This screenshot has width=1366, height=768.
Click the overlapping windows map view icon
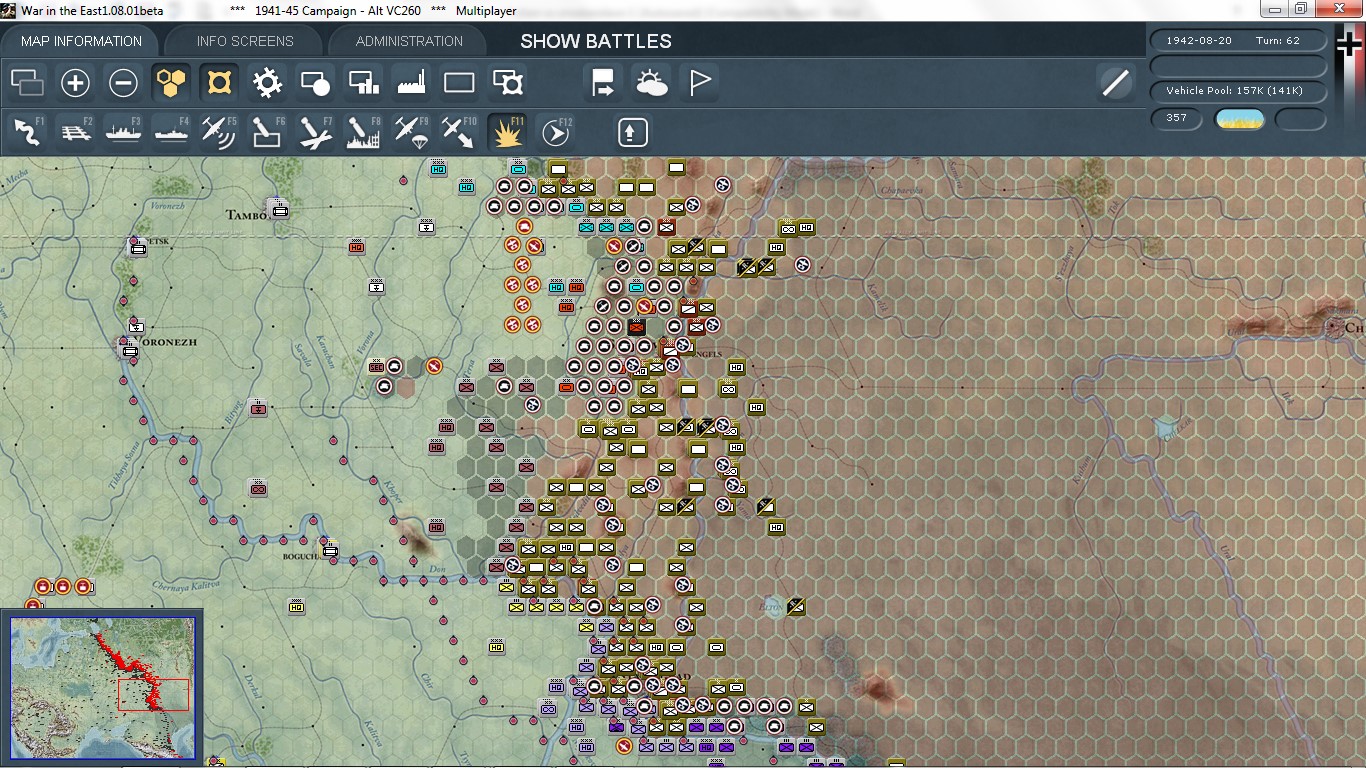27,82
